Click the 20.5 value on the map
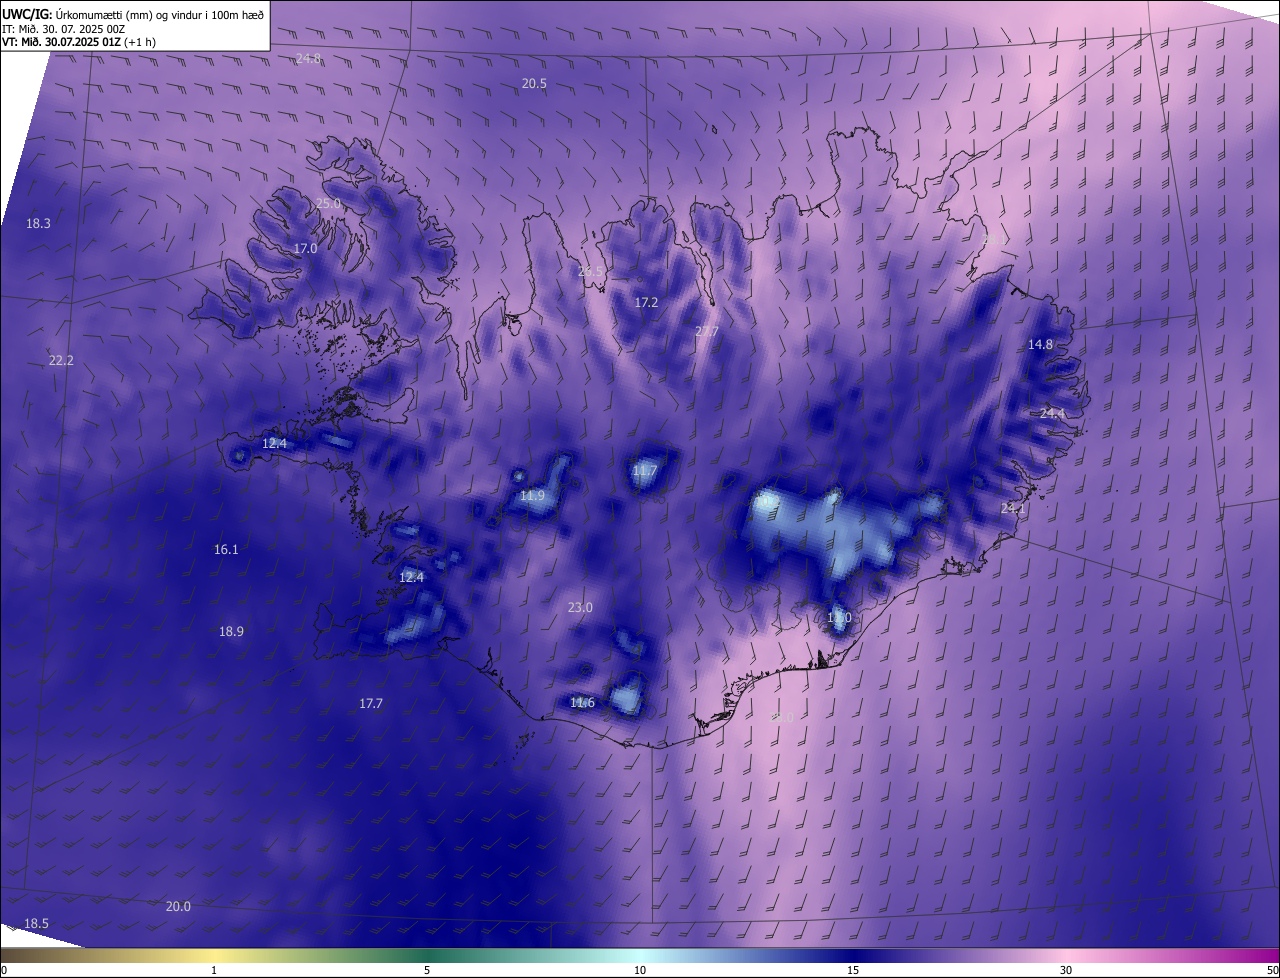The image size is (1280, 978). point(534,84)
